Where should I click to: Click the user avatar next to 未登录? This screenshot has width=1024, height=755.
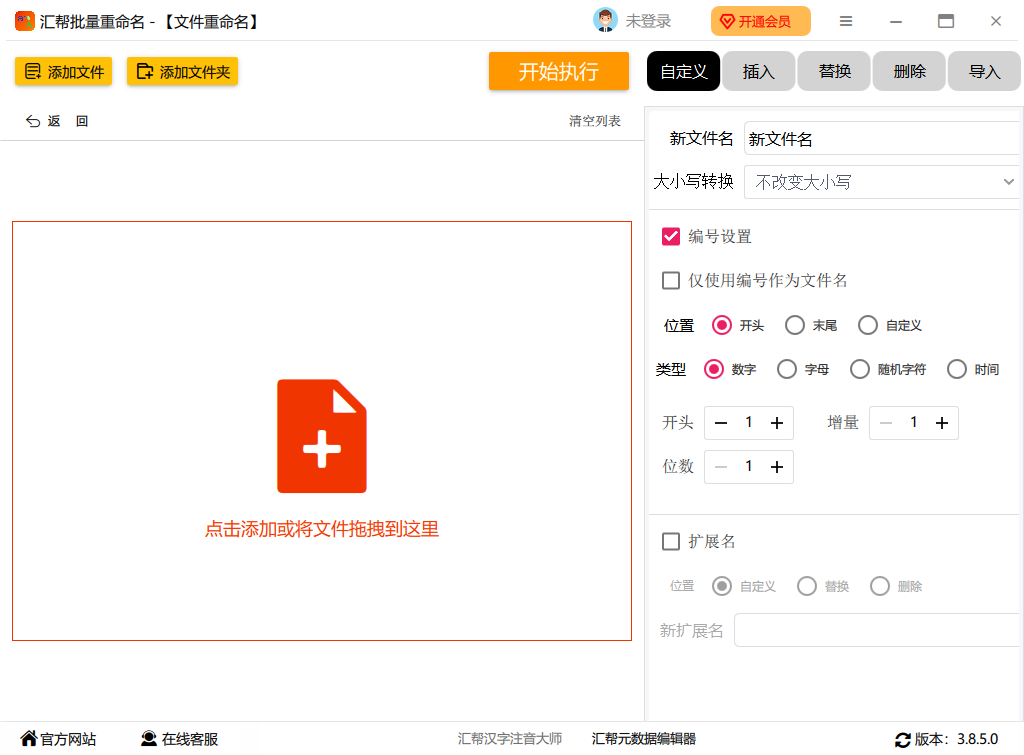604,19
